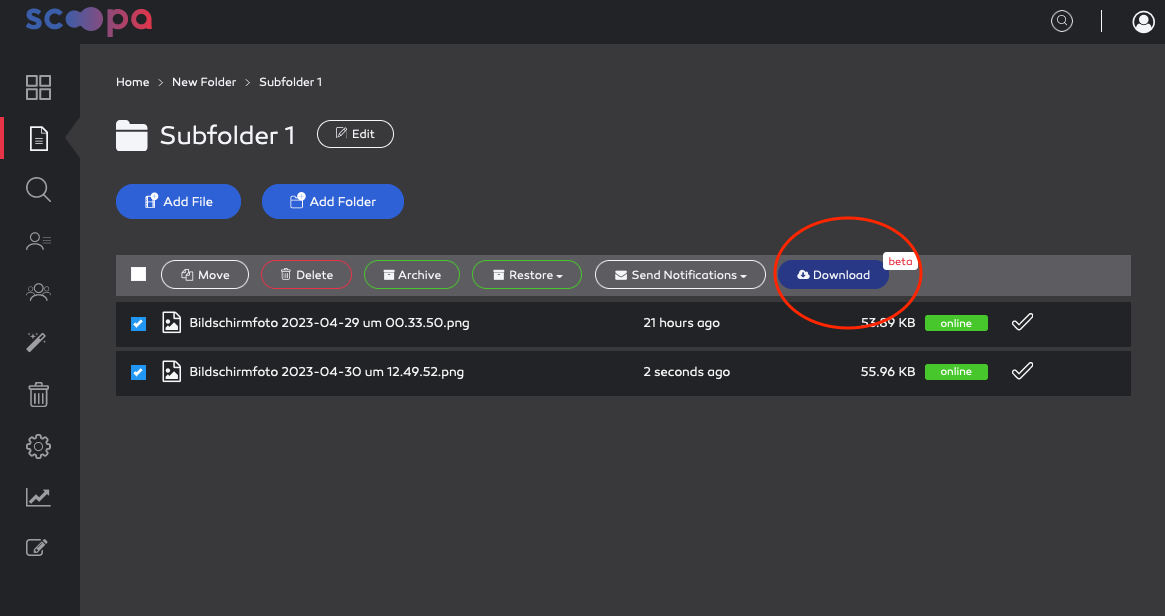Expand the Restore dropdown
The width and height of the screenshot is (1165, 616).
527,275
